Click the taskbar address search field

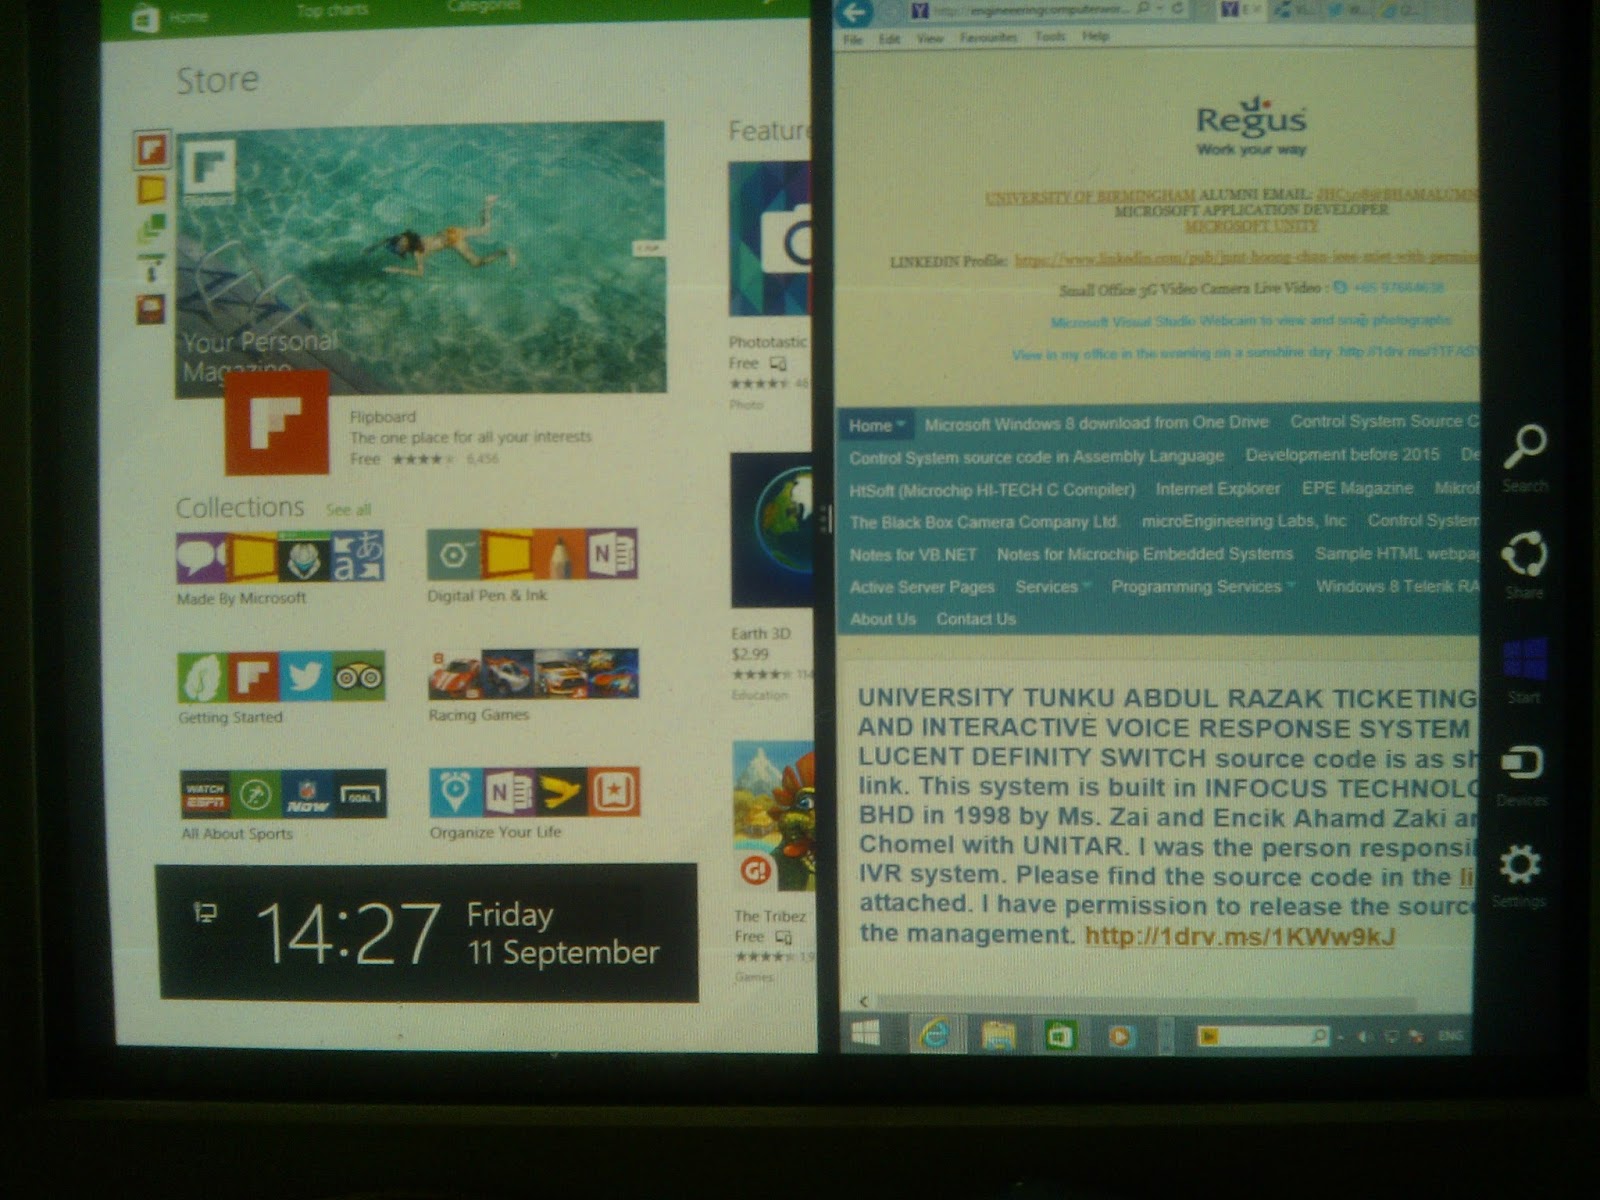click(x=1263, y=1036)
